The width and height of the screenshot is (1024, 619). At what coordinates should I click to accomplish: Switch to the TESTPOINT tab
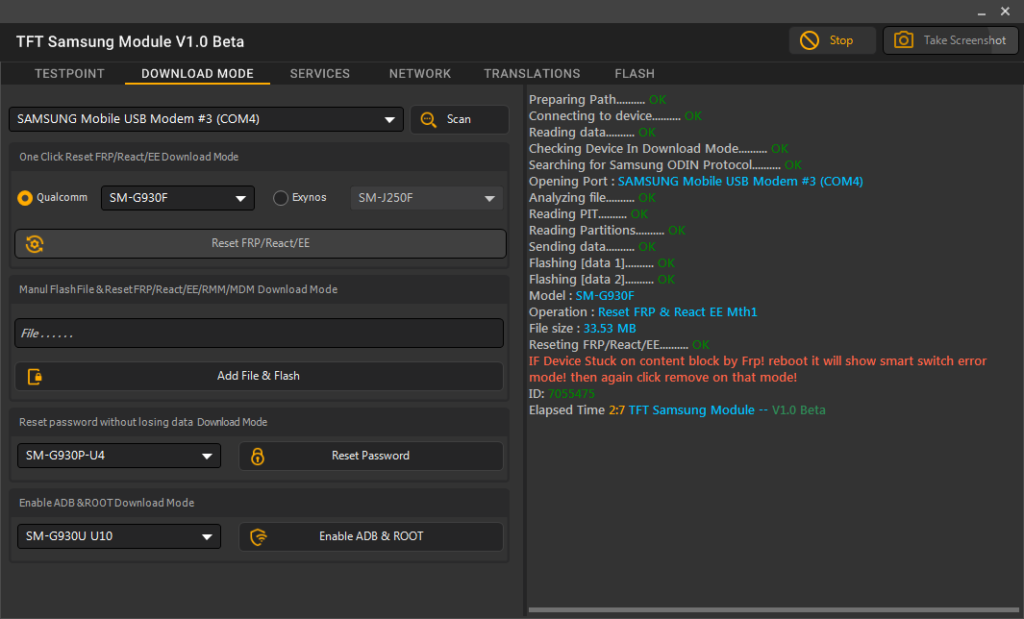(70, 74)
